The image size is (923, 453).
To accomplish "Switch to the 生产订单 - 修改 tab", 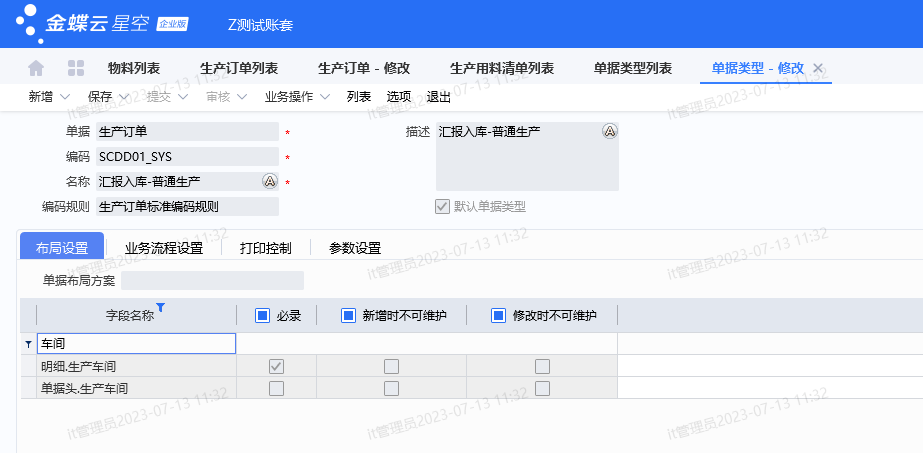I will (x=364, y=68).
